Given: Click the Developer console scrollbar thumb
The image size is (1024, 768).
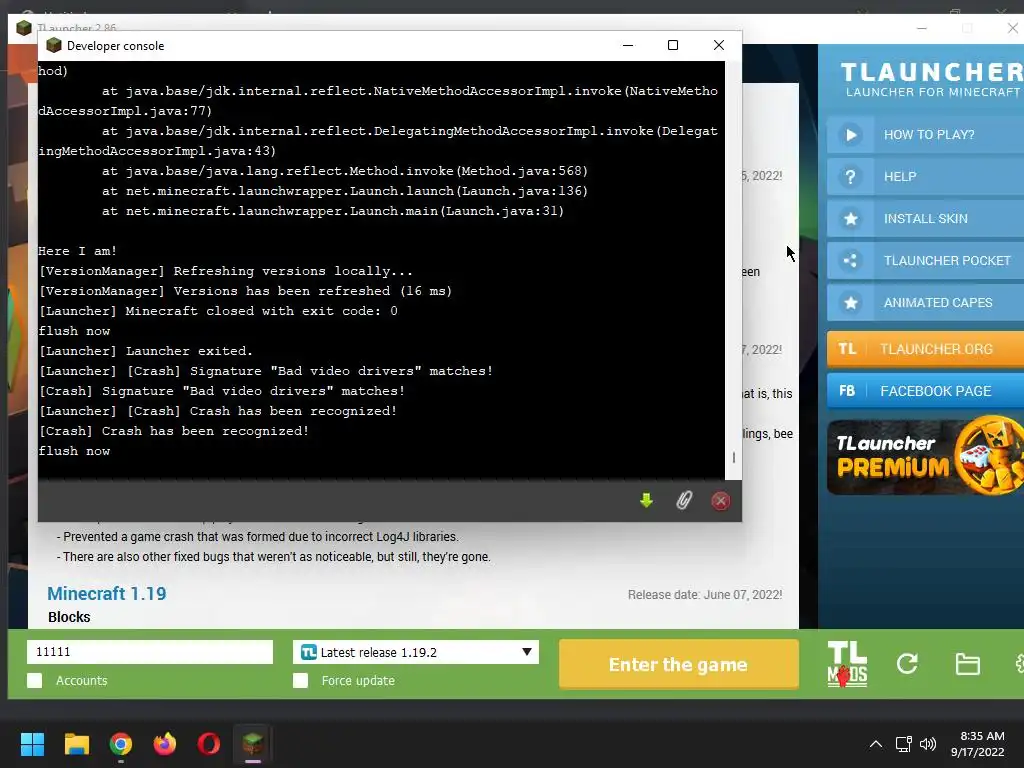Looking at the screenshot, I should (x=733, y=458).
